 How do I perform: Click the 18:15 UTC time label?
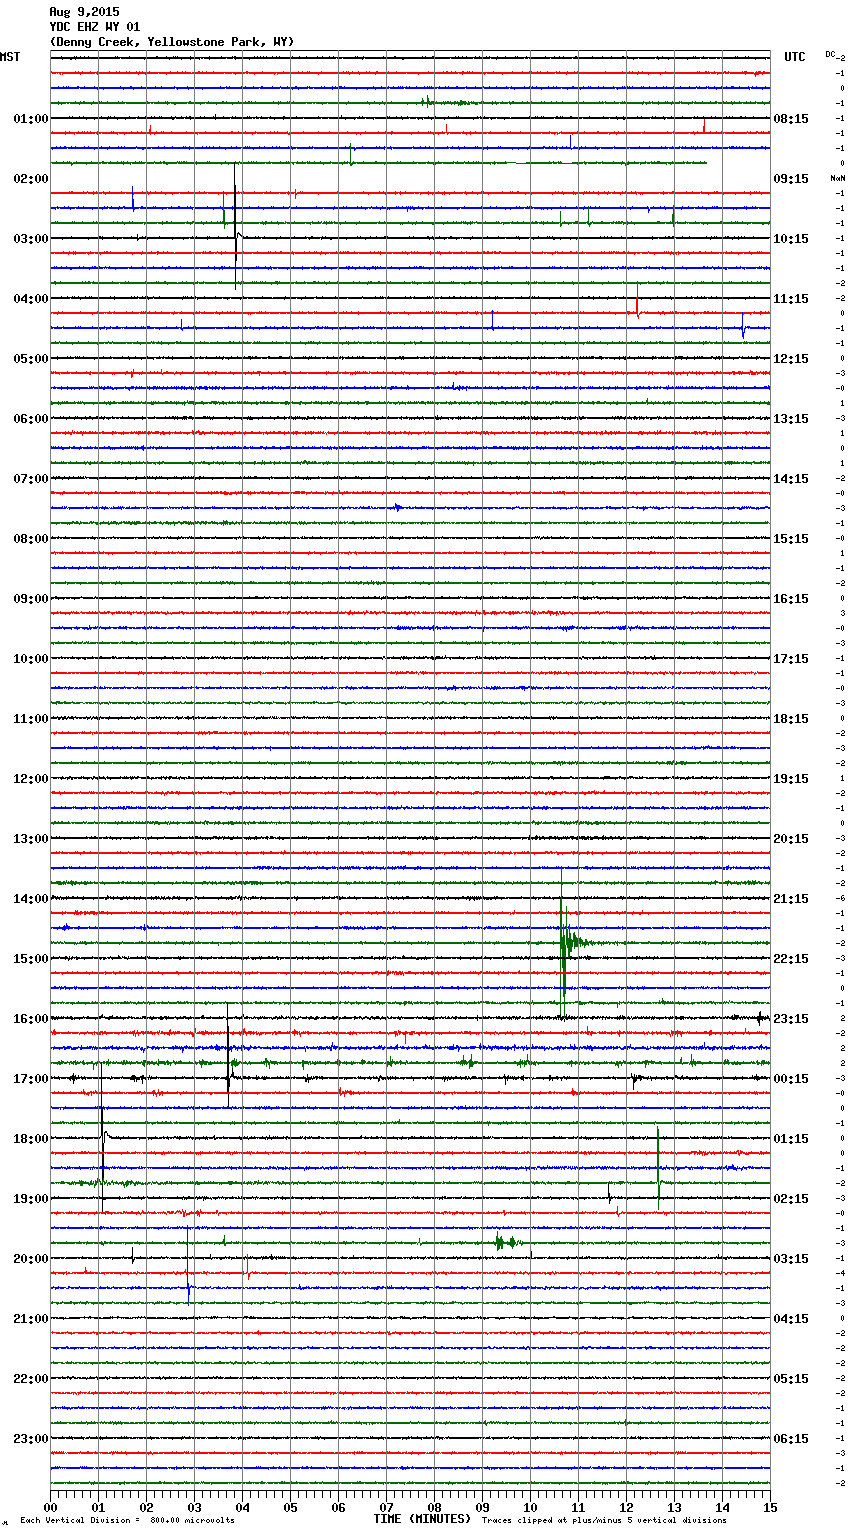(x=791, y=719)
